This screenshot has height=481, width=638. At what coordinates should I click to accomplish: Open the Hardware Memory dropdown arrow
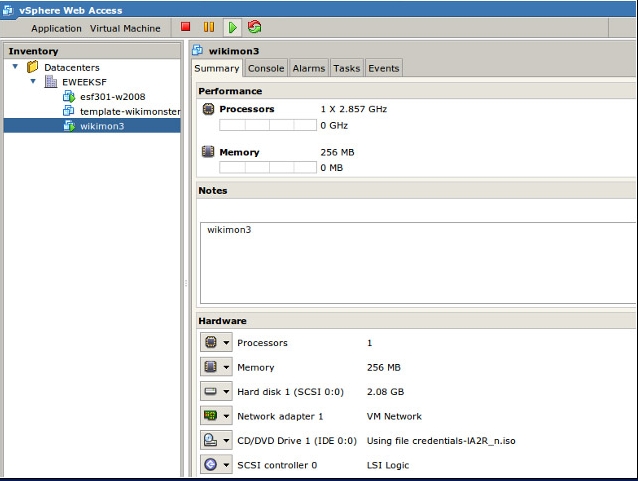click(226, 367)
